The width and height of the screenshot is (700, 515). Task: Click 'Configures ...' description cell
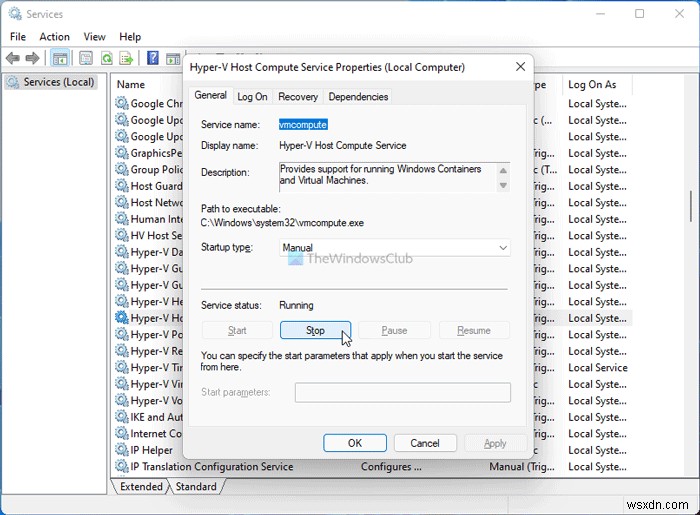[391, 466]
